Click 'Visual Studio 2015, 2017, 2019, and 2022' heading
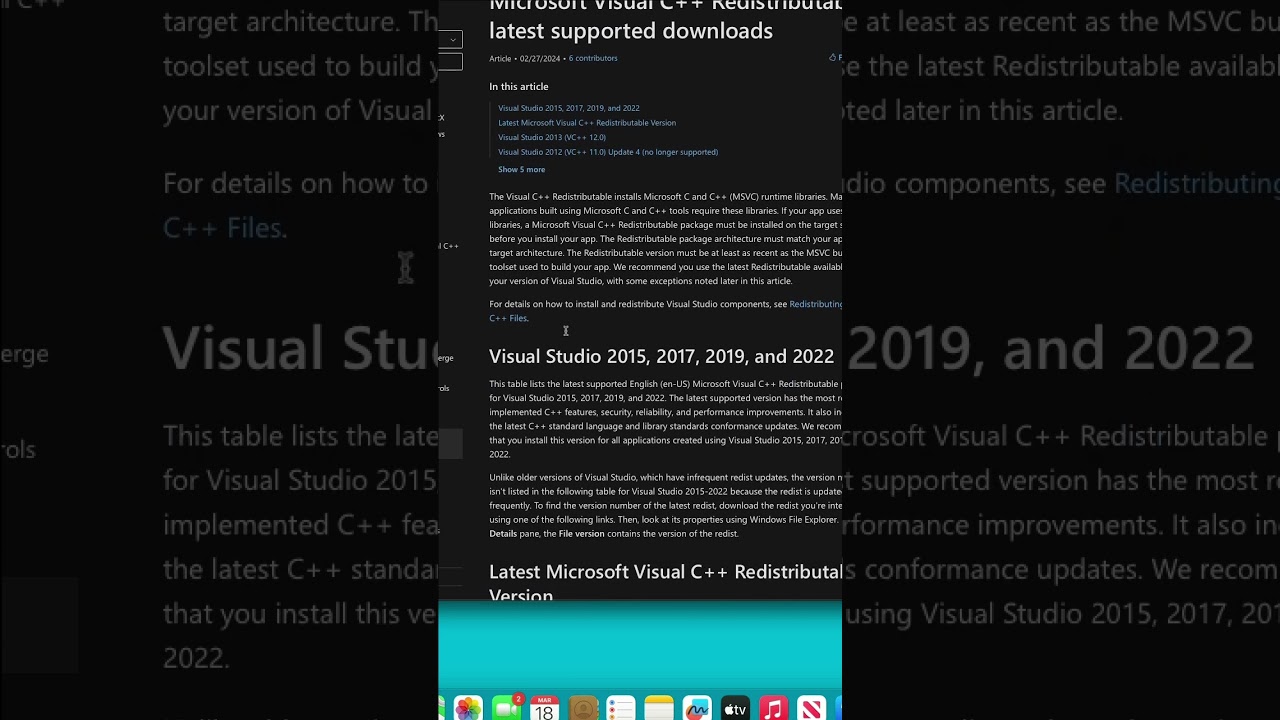The image size is (1280, 720). (661, 356)
